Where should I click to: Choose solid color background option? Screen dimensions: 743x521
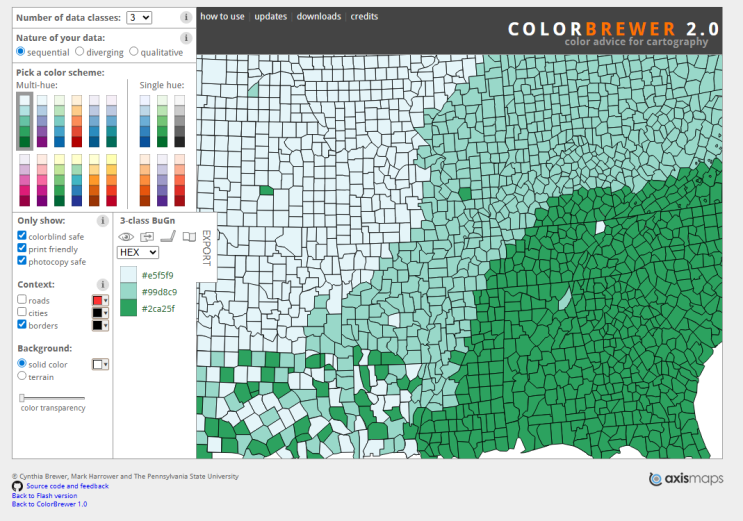(22, 363)
